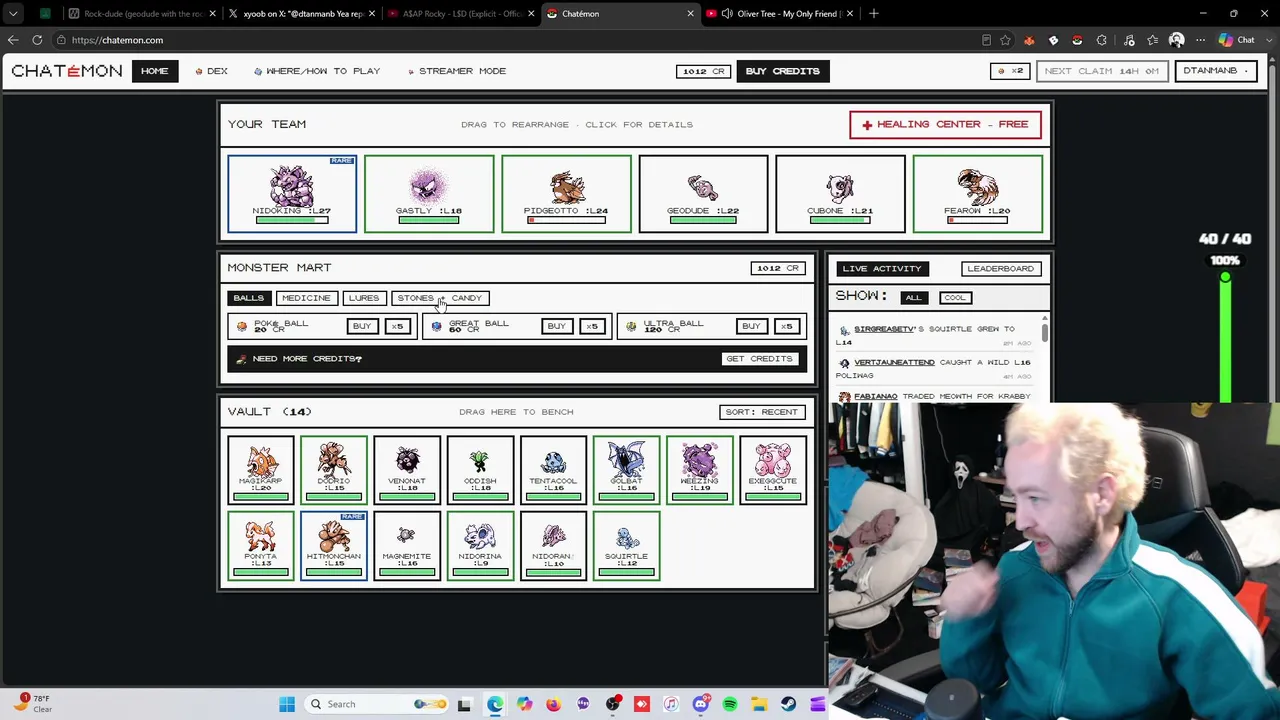1280x720 pixels.
Task: Select Dodrio in the Vault
Action: pyautogui.click(x=334, y=470)
